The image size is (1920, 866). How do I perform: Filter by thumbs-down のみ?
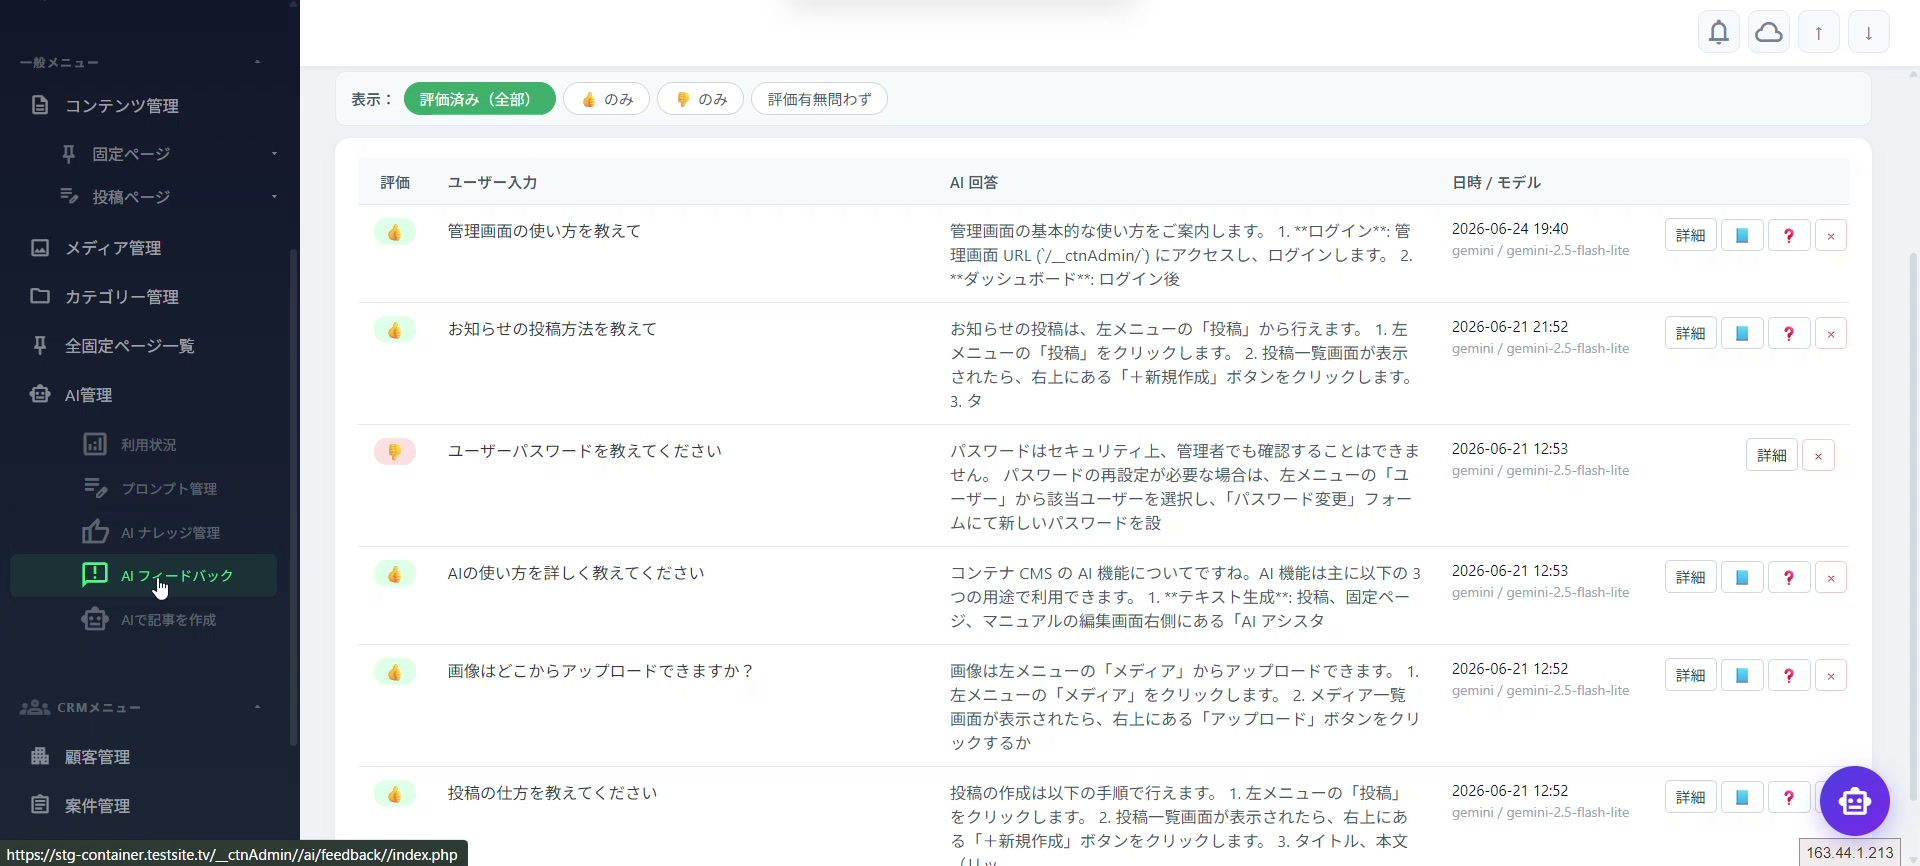click(x=700, y=99)
